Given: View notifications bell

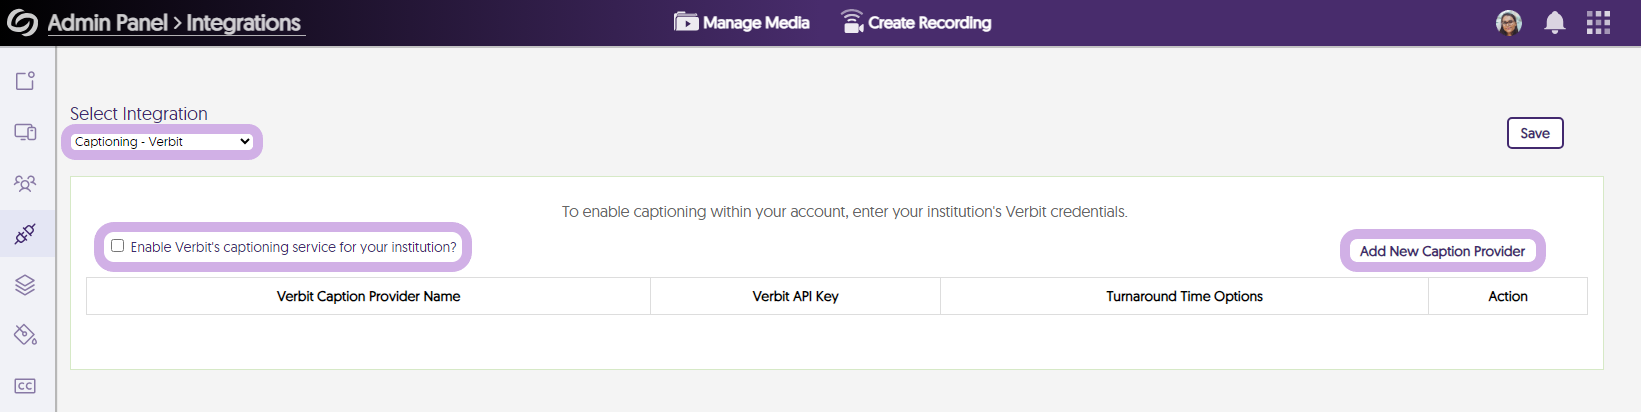Looking at the screenshot, I should coord(1554,23).
